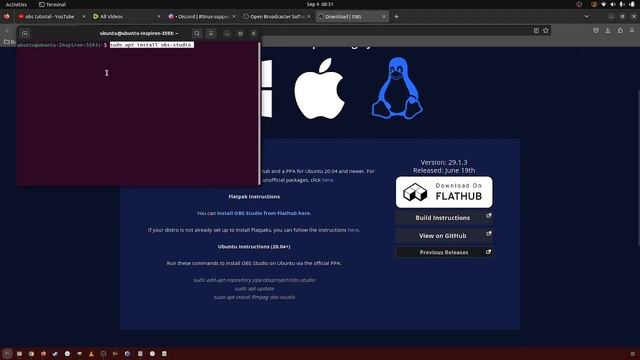This screenshot has width=640, height=360.
Task: Open the files icon in the dock
Action: click(x=19, y=353)
